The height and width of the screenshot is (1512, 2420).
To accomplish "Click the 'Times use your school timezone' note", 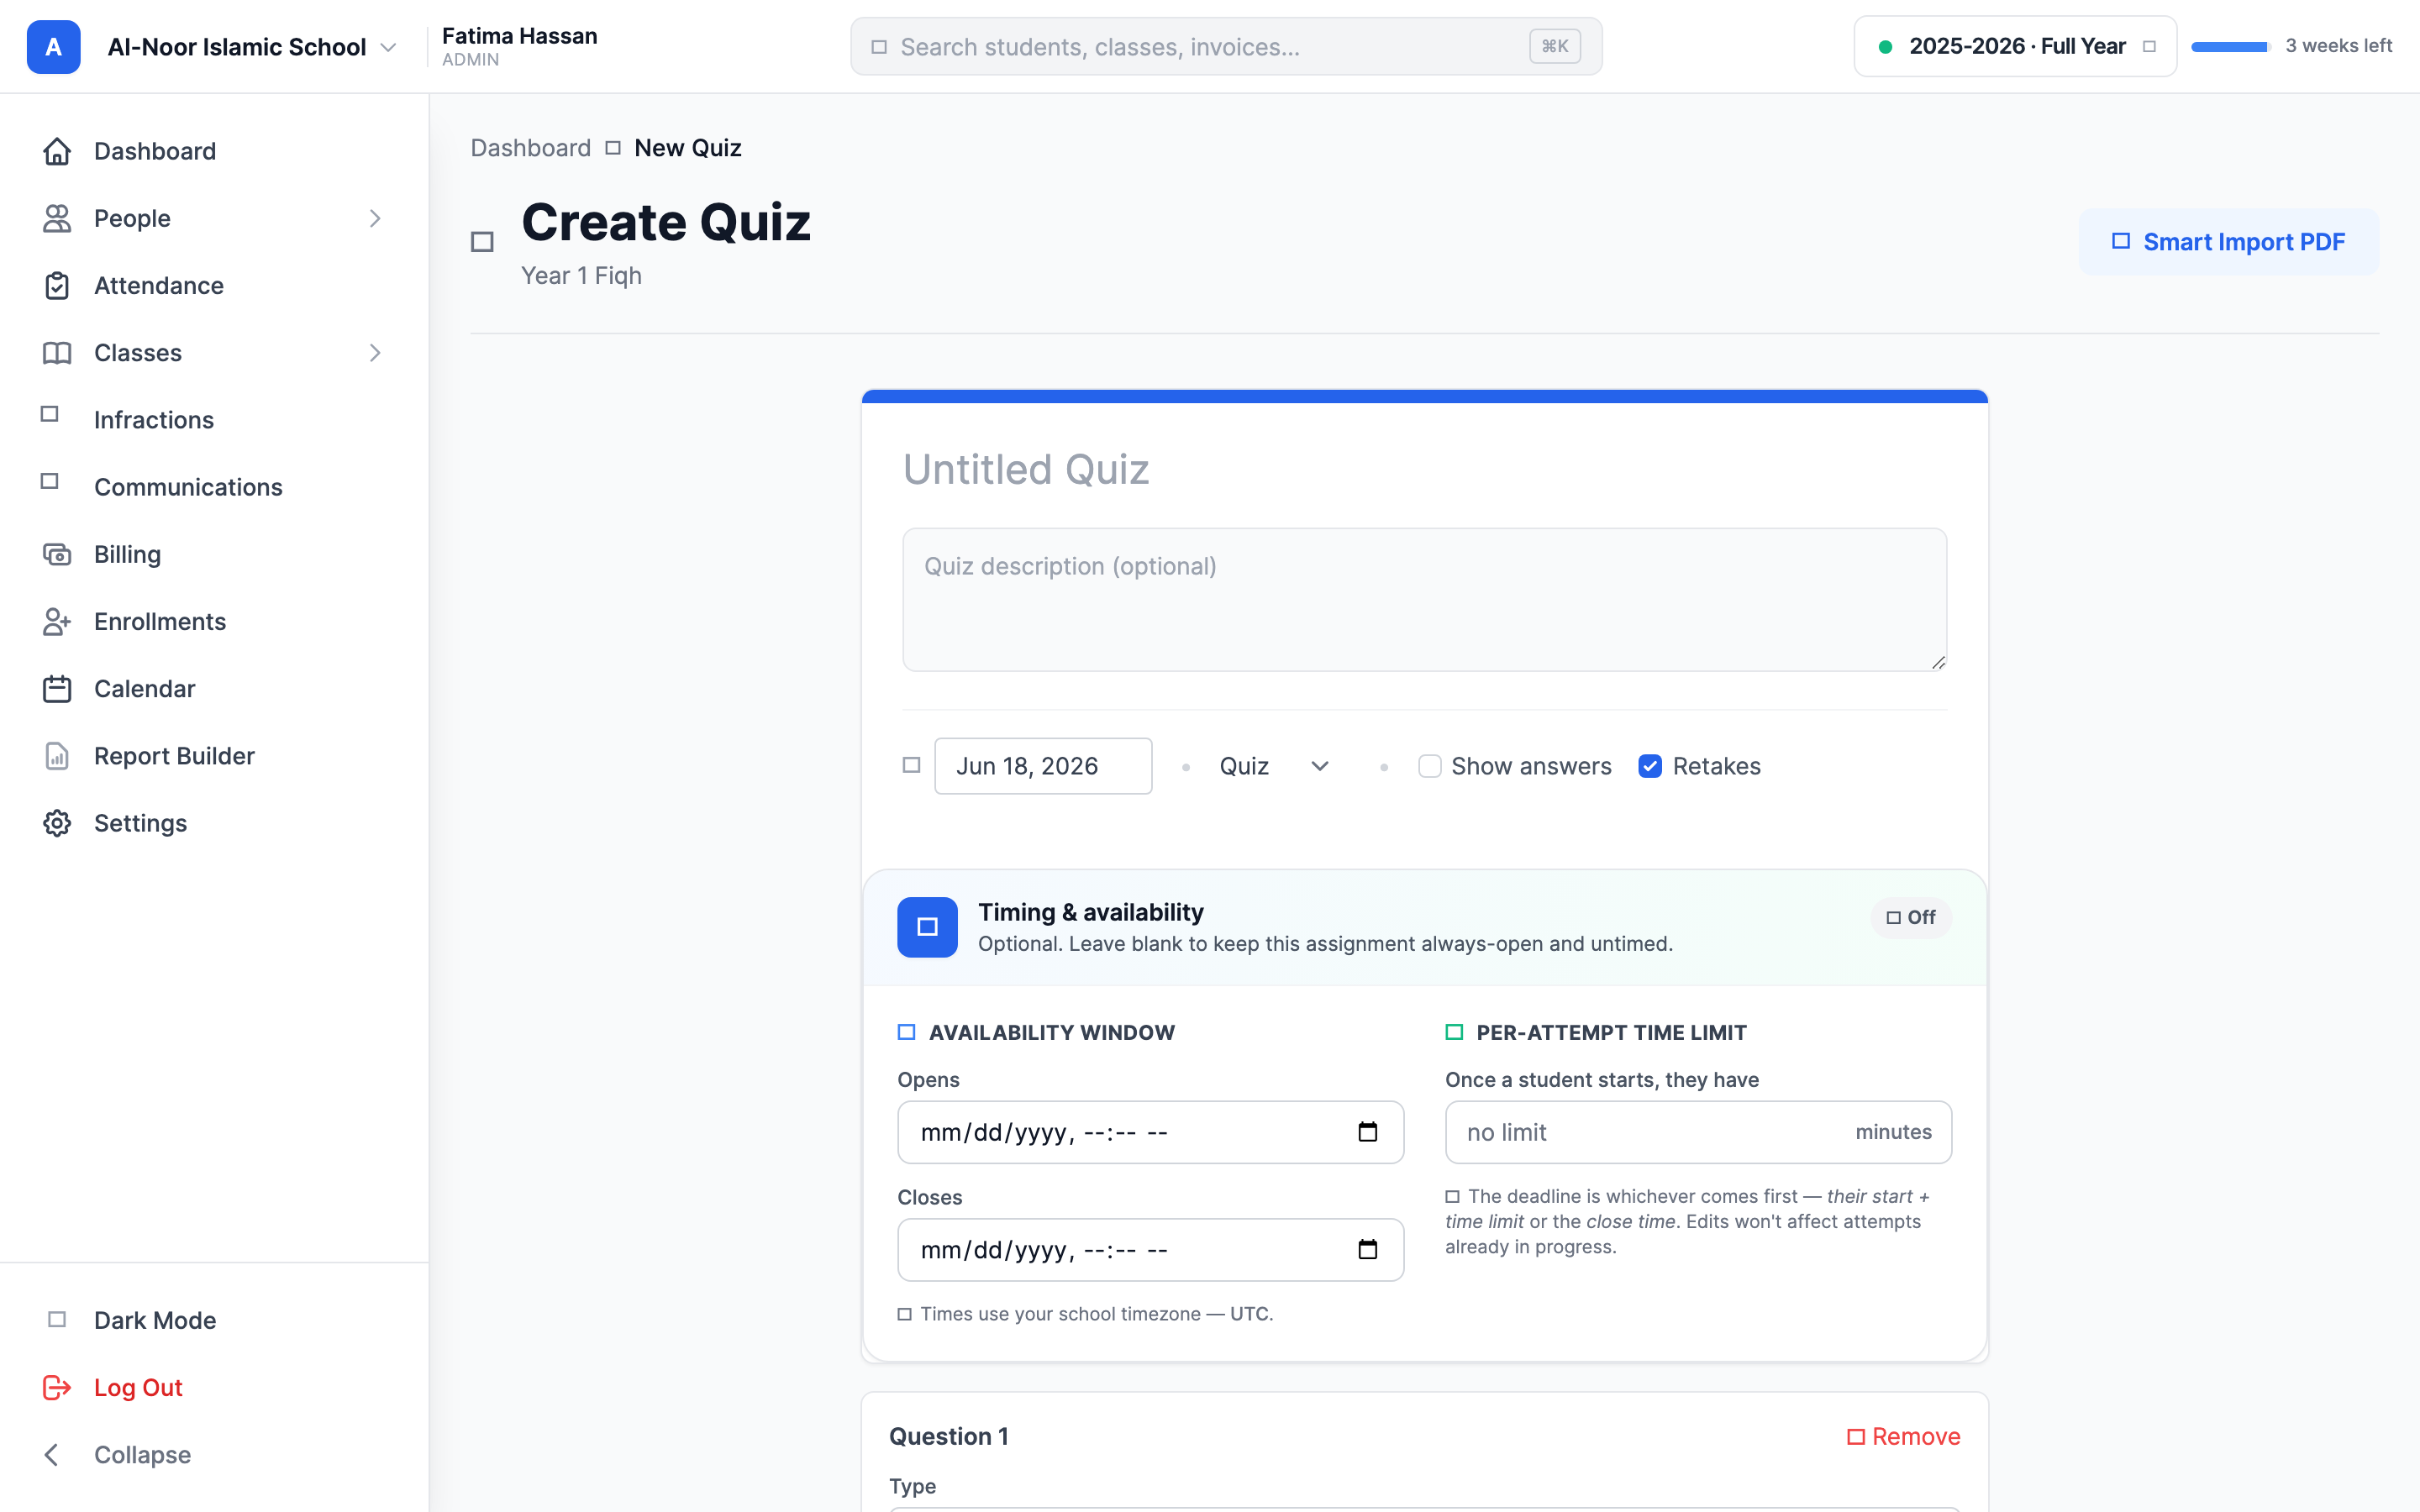I will tap(1085, 1313).
